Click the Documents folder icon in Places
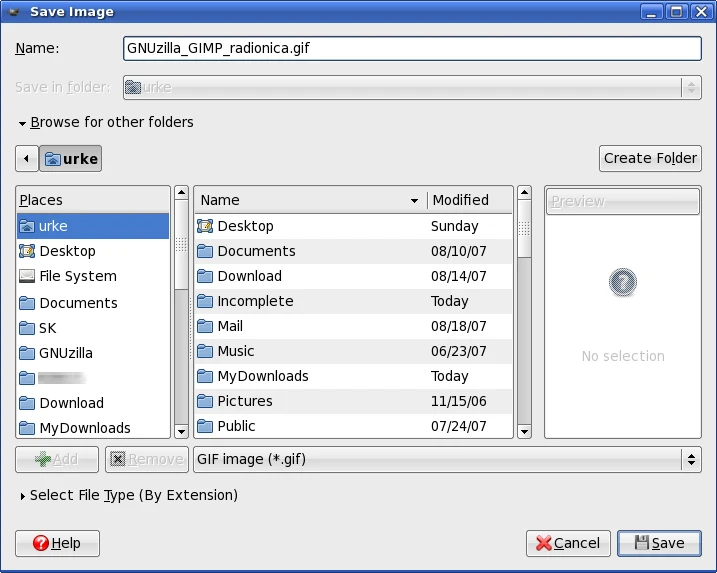 click(x=27, y=303)
